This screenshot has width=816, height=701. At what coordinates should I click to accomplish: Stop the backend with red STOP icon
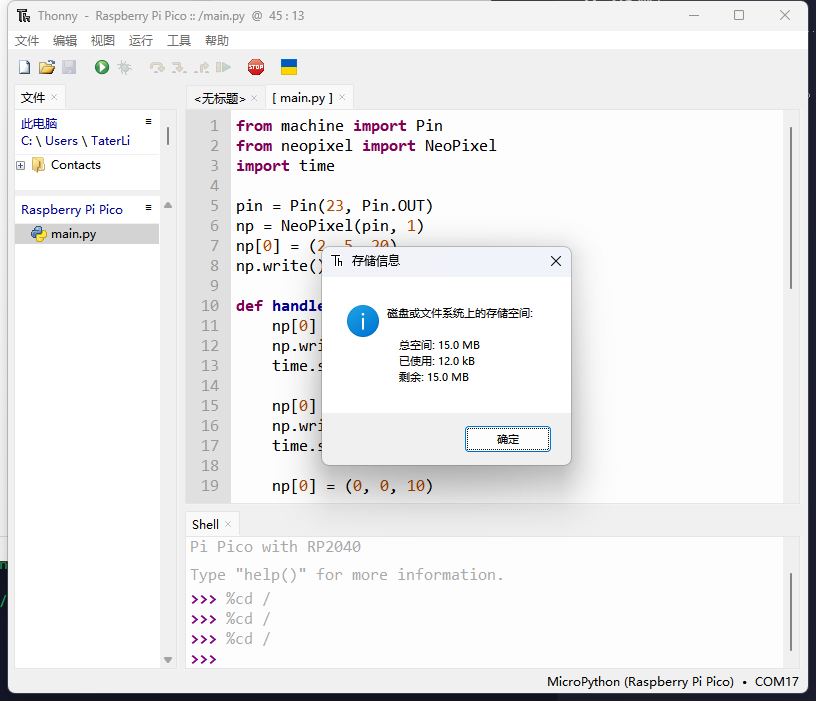click(256, 67)
